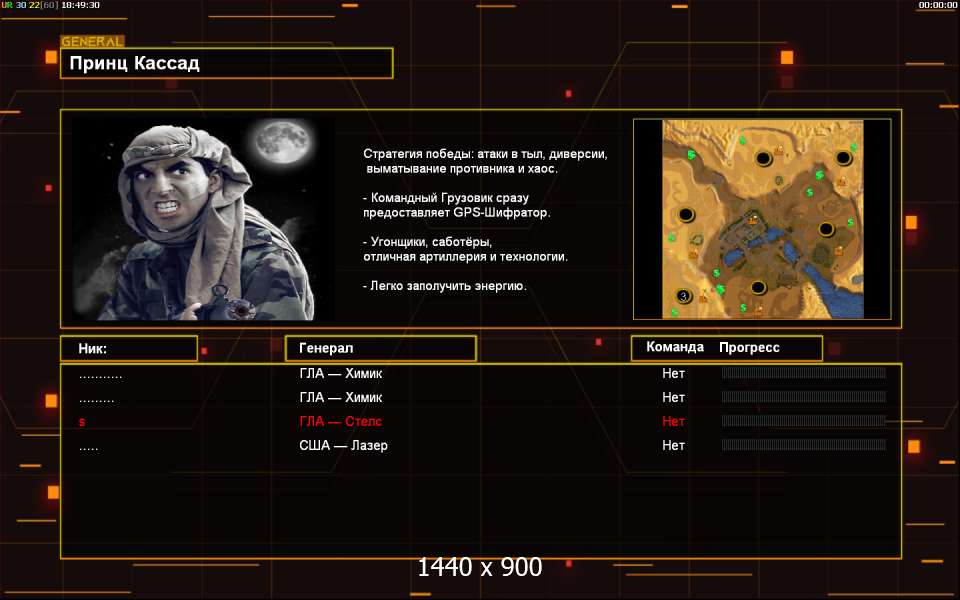
Task: Select the 'Команда' column heading
Action: (675, 348)
